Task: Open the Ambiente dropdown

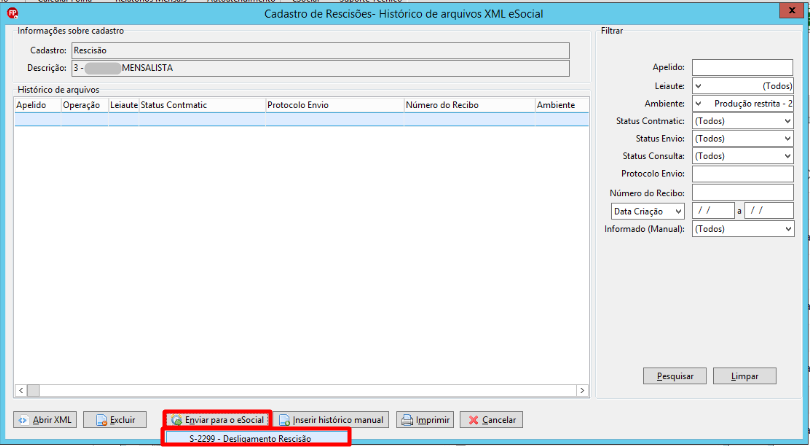Action: coord(743,103)
